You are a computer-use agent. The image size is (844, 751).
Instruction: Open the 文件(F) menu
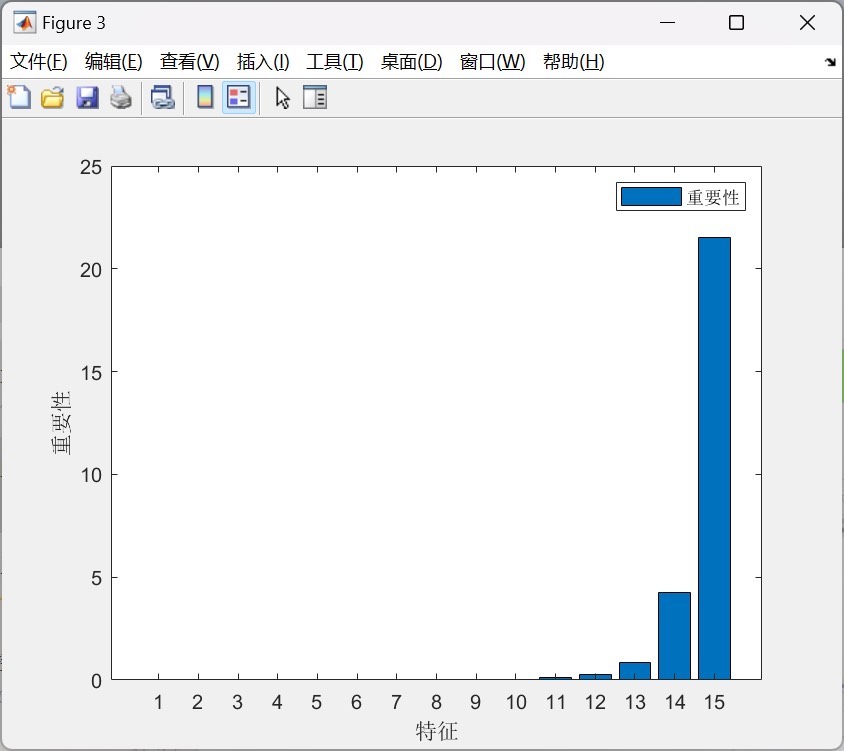(x=39, y=62)
